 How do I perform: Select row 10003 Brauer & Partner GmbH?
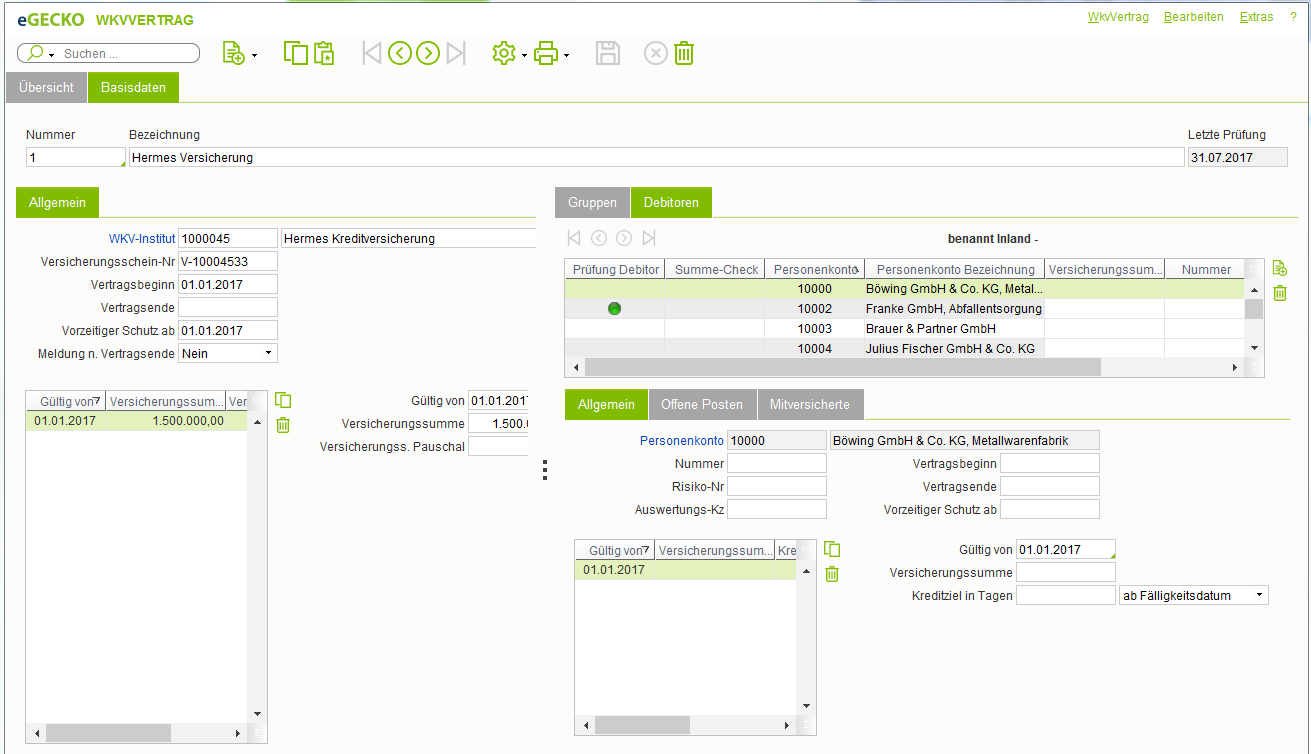904,328
